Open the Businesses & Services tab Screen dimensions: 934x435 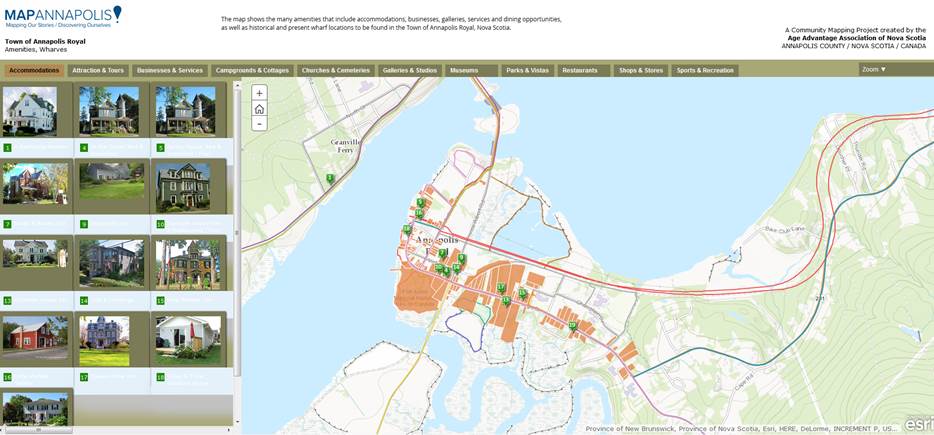coord(170,71)
